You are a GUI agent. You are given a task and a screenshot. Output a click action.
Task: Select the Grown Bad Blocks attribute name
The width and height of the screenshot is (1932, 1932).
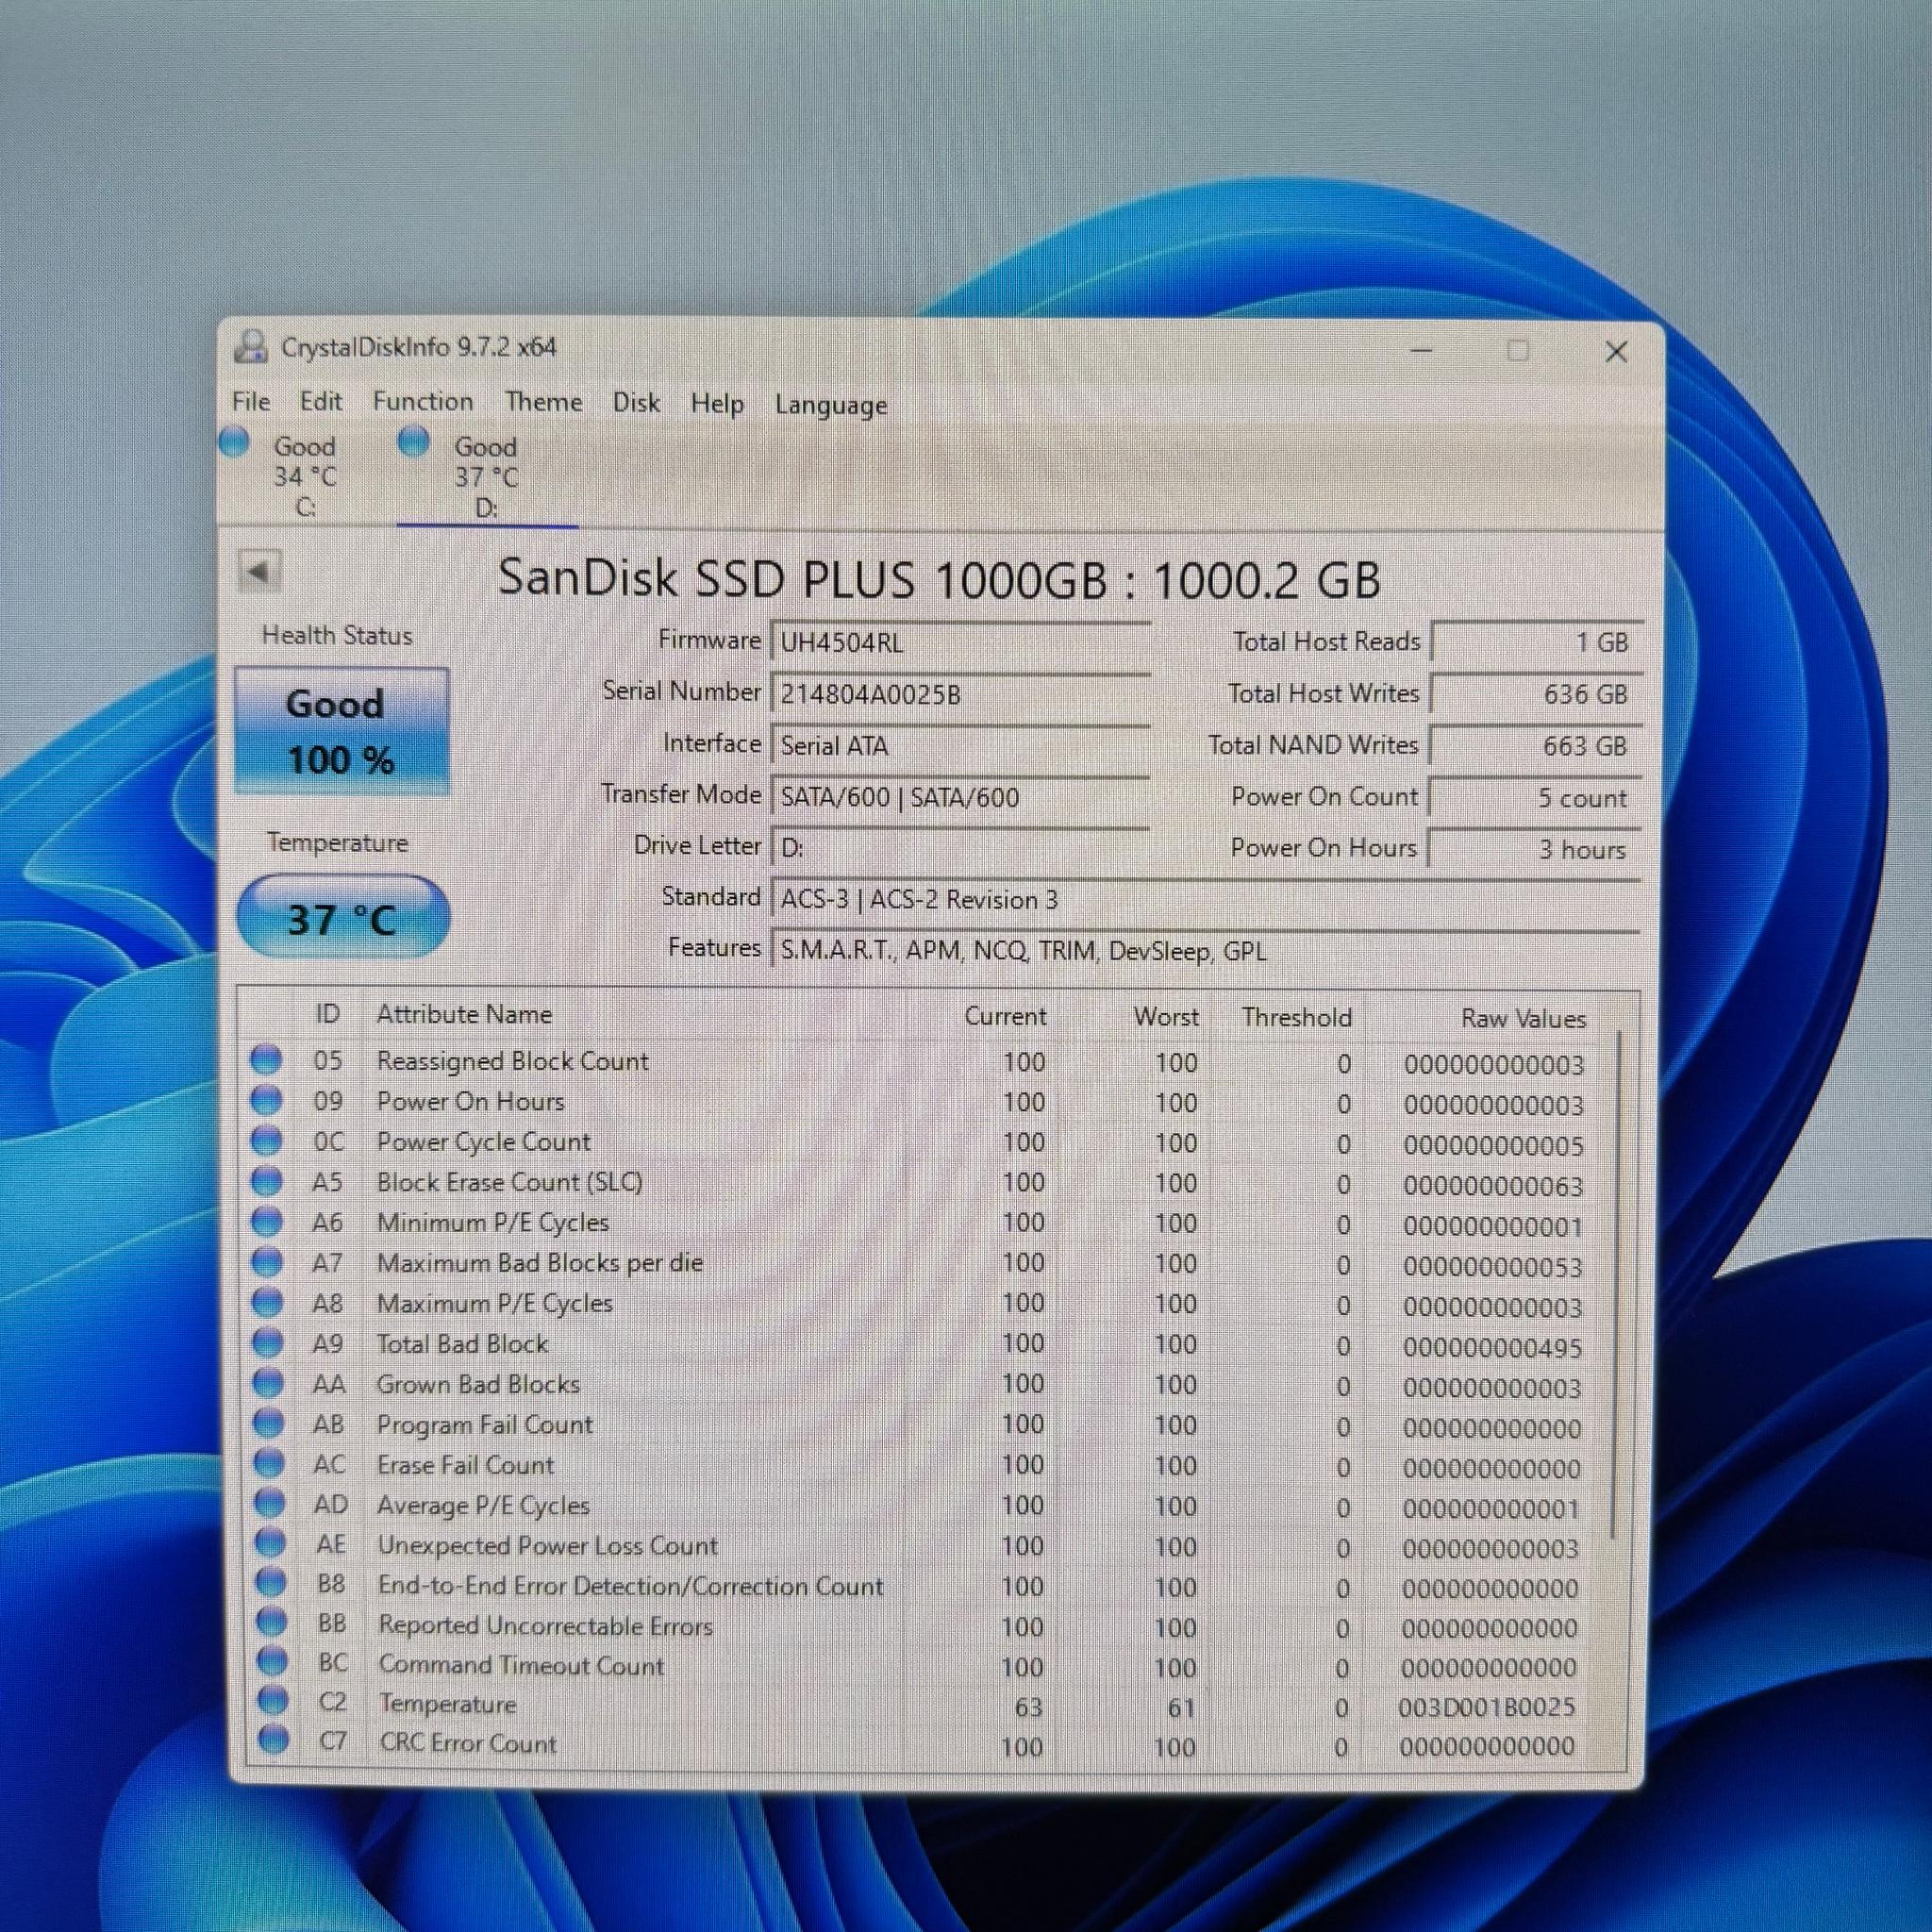tap(478, 1385)
